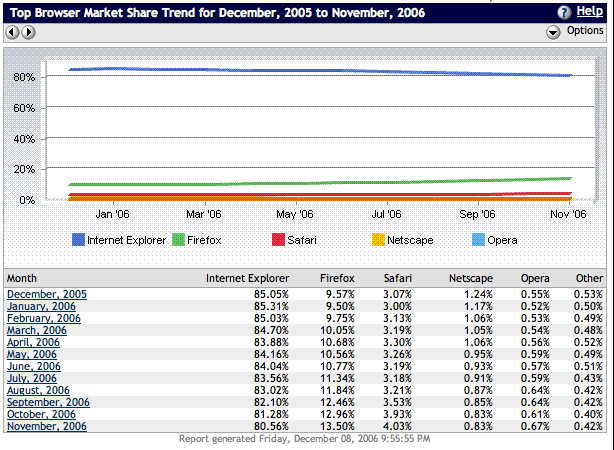
Task: Open the February, 2006 report link
Action: 44,318
